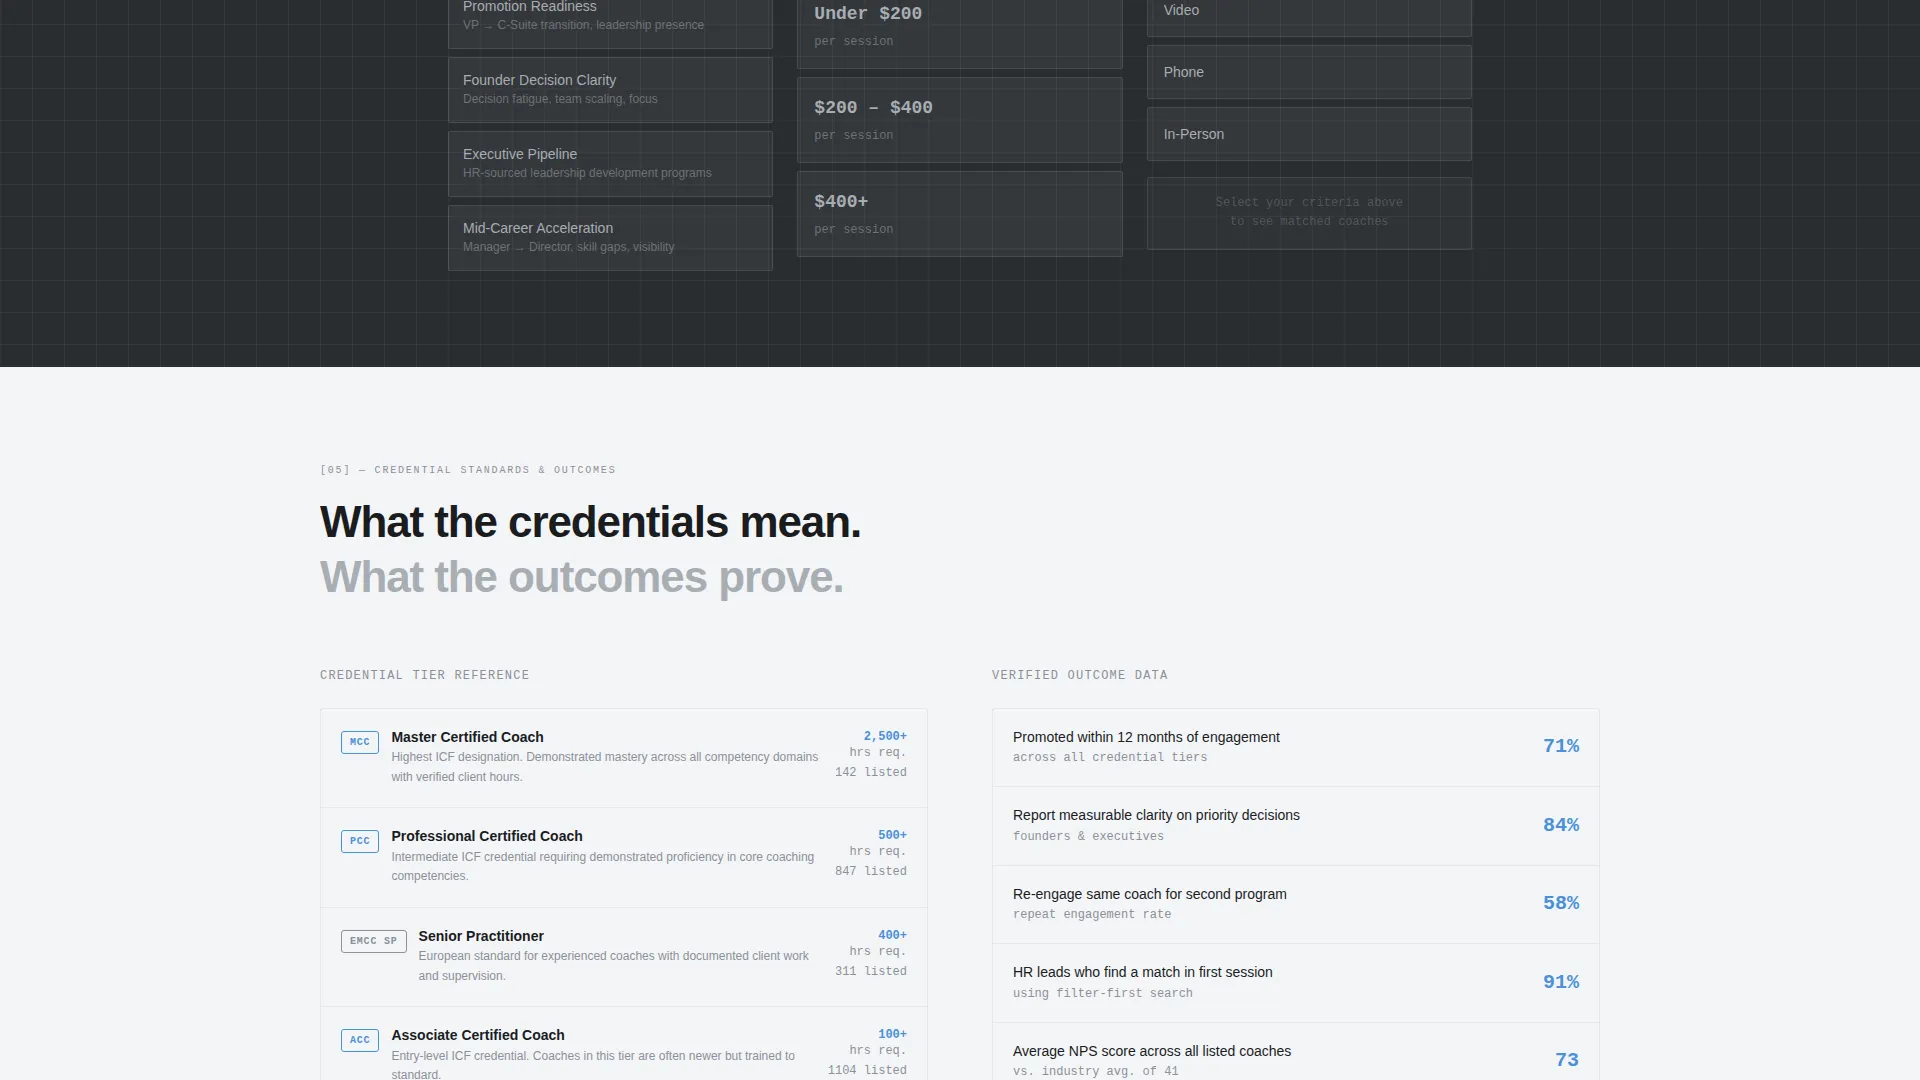This screenshot has width=1920, height=1080.
Task: Click the 1104 listed count
Action: [x=867, y=1070]
